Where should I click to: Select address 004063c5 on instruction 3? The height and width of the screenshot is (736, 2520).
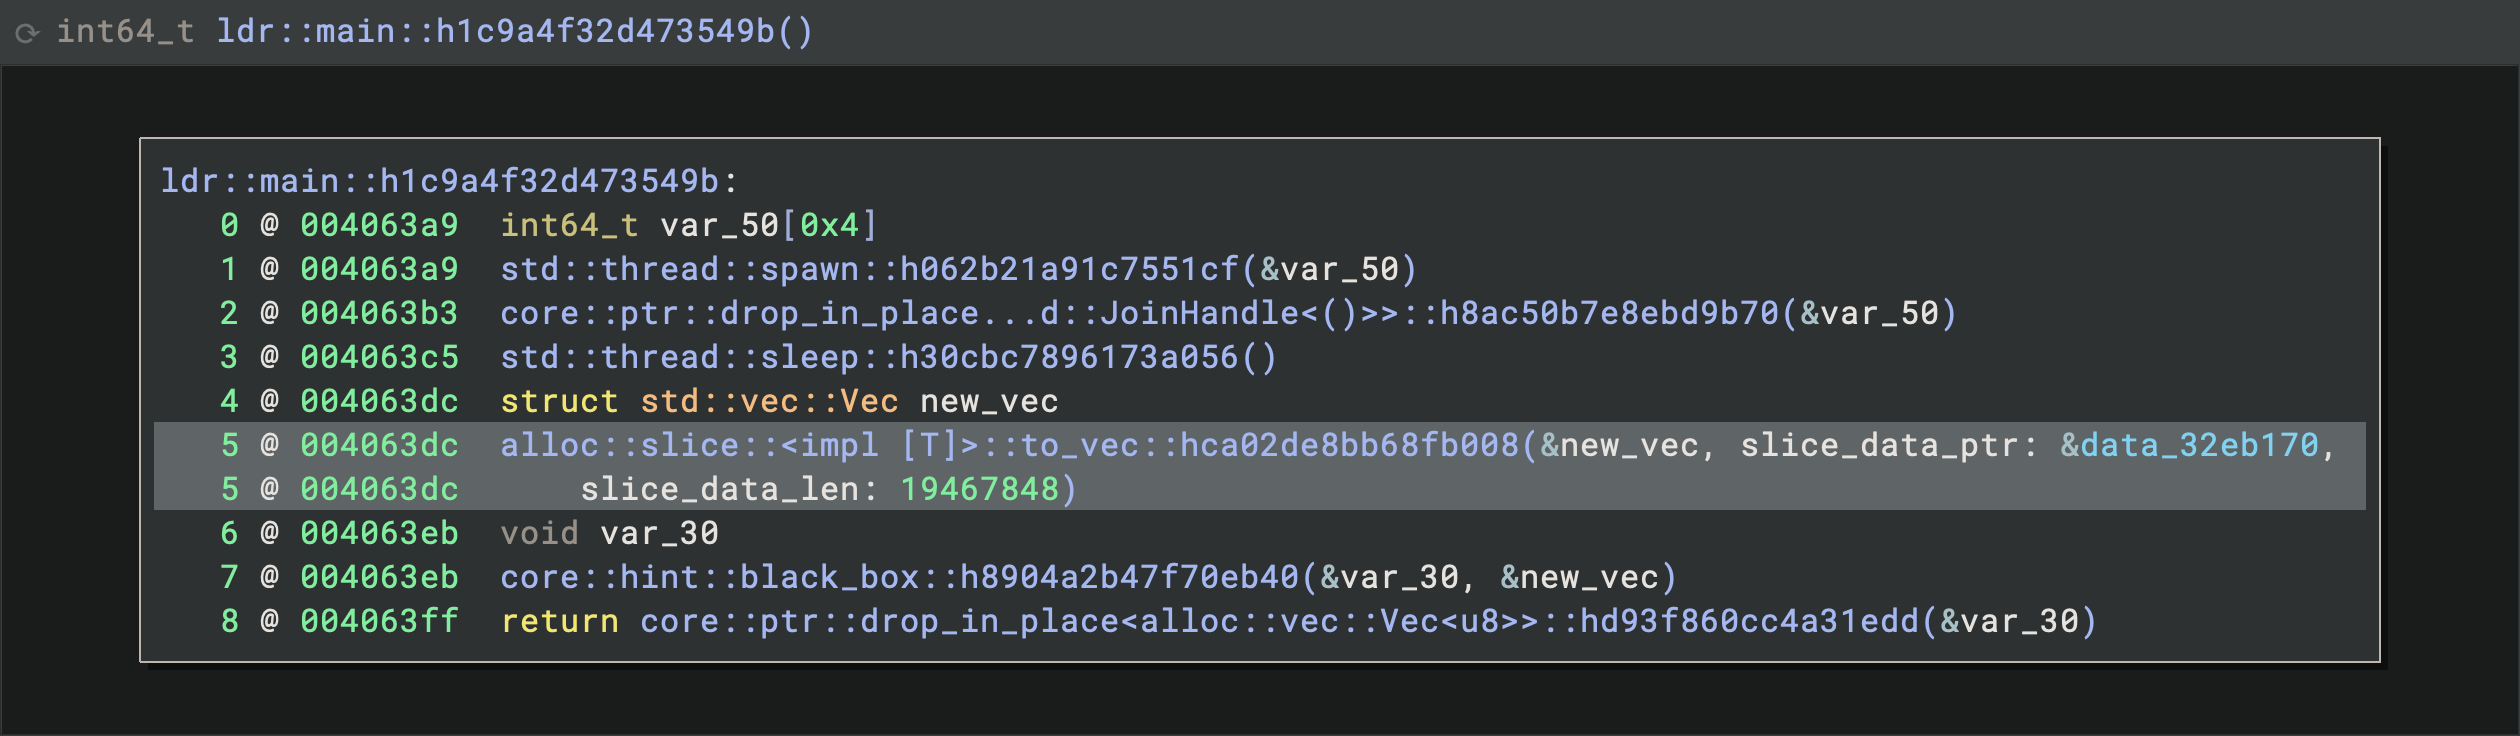click(379, 357)
